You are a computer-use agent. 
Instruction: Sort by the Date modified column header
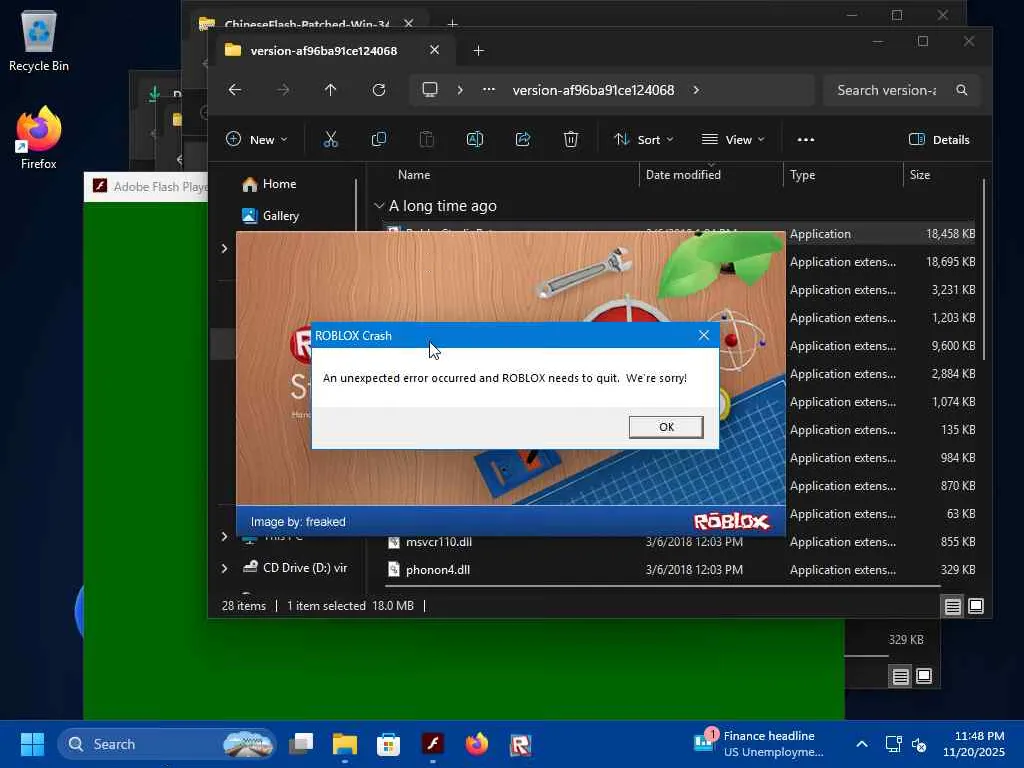click(x=683, y=174)
